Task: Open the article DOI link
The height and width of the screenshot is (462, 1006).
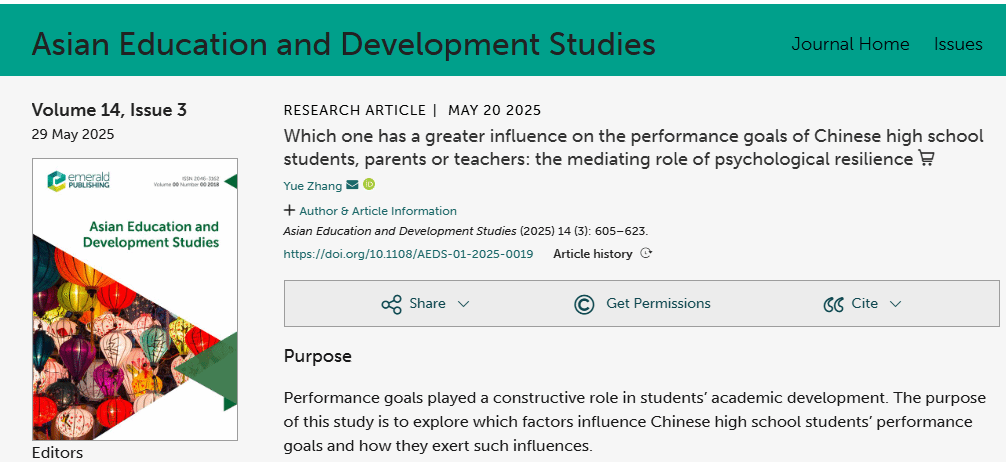Action: pyautogui.click(x=408, y=254)
